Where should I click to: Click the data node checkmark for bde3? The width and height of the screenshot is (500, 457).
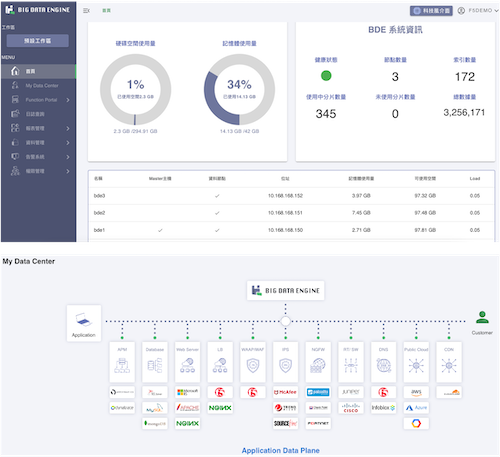click(x=217, y=196)
